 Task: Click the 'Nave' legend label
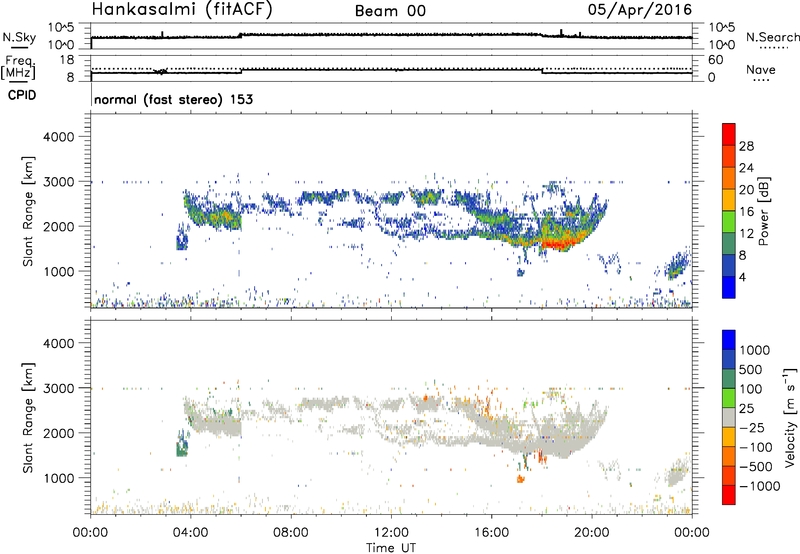click(x=761, y=70)
